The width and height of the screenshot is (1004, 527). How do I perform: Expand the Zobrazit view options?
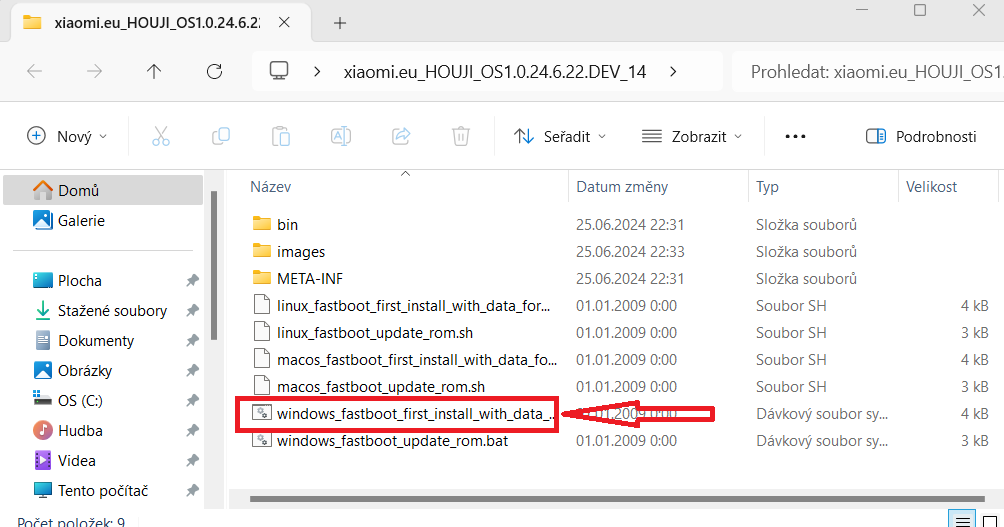[x=692, y=136]
